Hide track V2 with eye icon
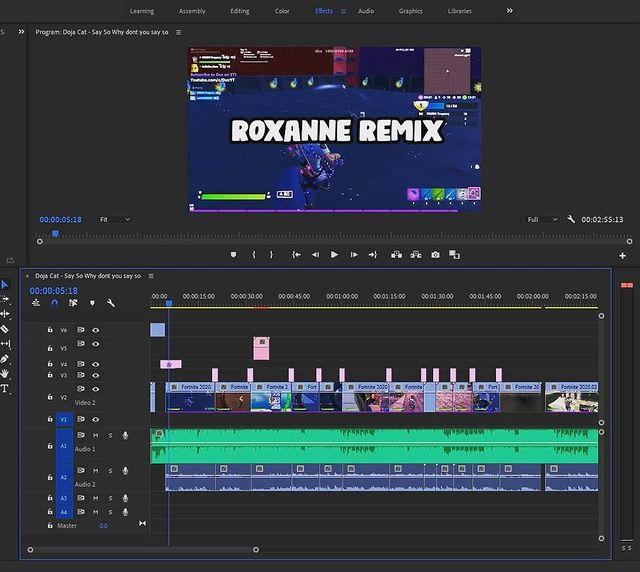 click(96, 389)
